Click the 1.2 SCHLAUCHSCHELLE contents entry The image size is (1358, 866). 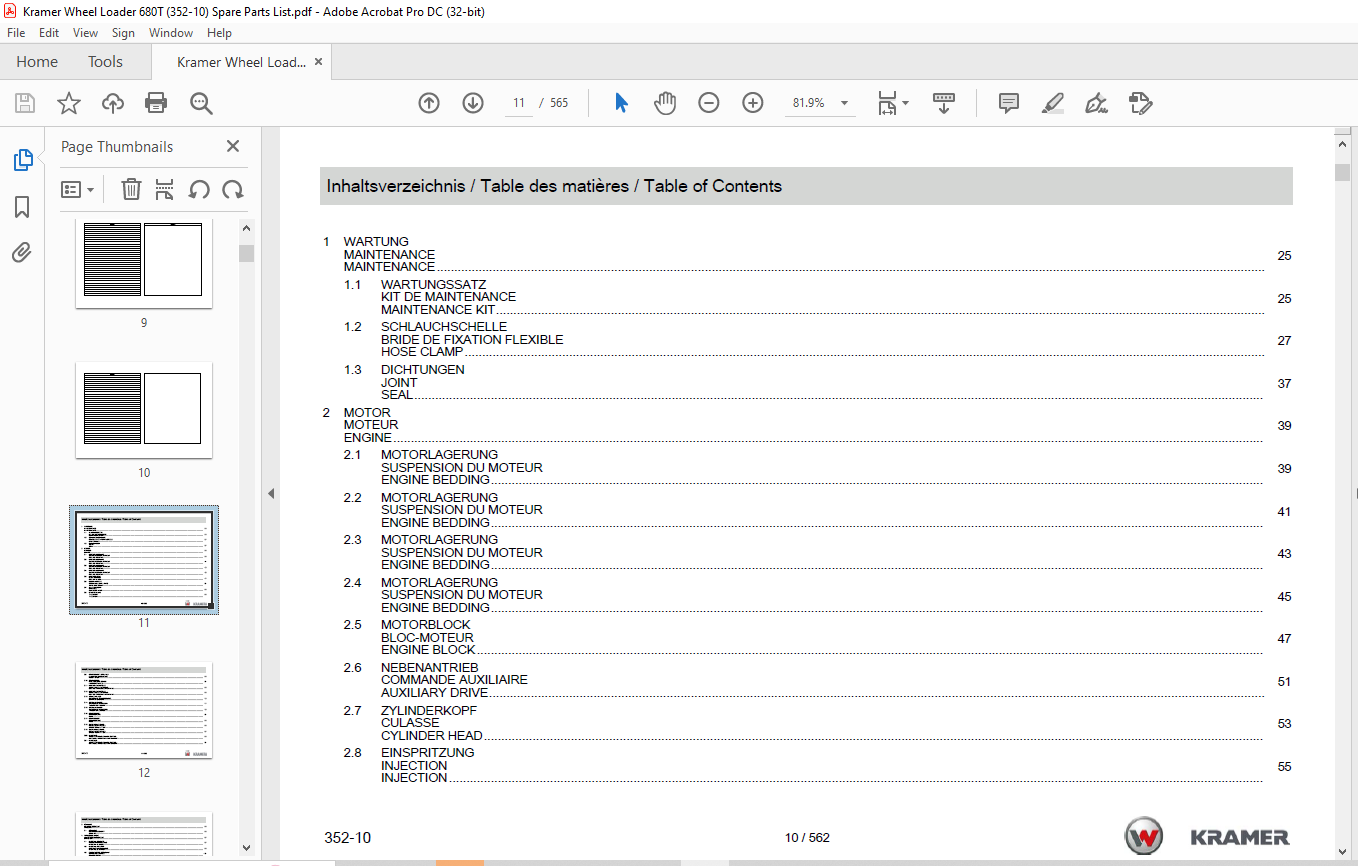tap(817, 339)
